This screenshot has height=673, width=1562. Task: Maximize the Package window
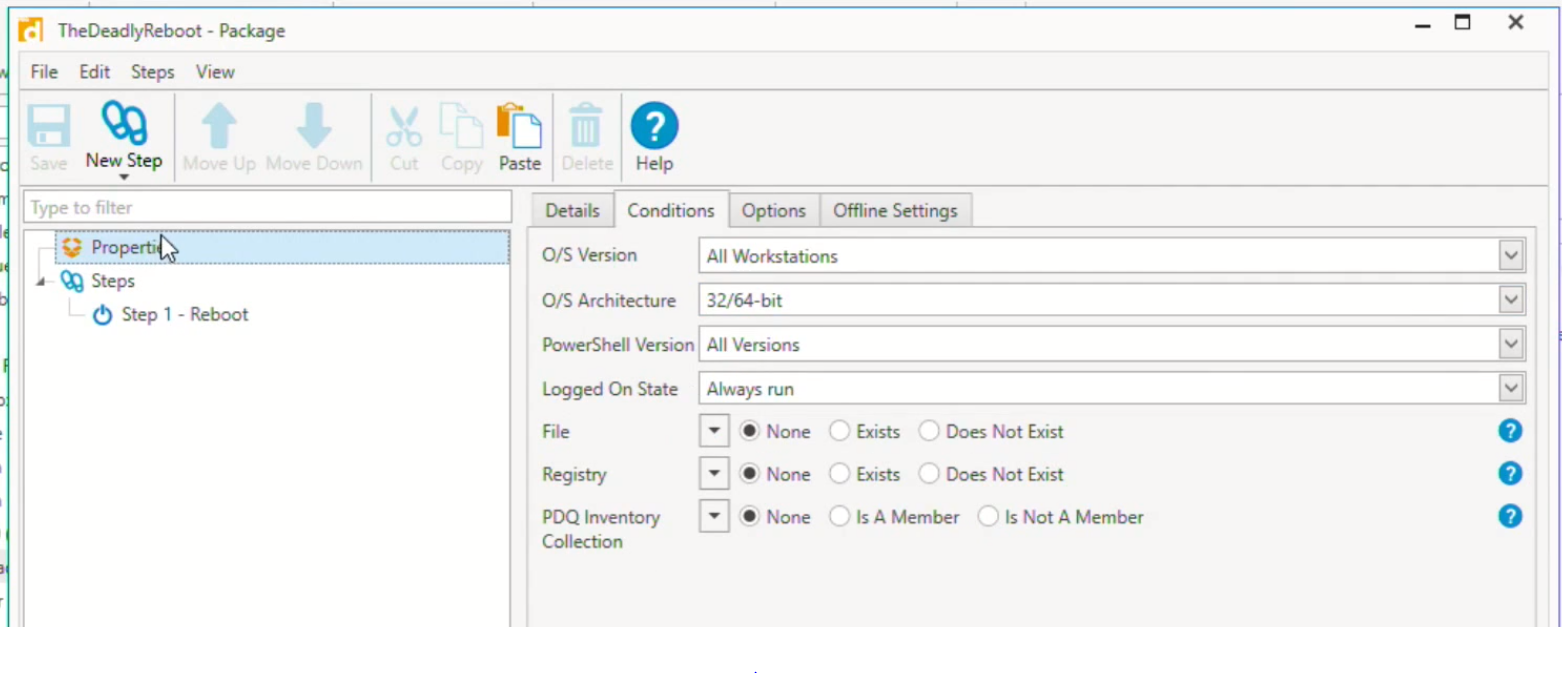pos(1463,23)
